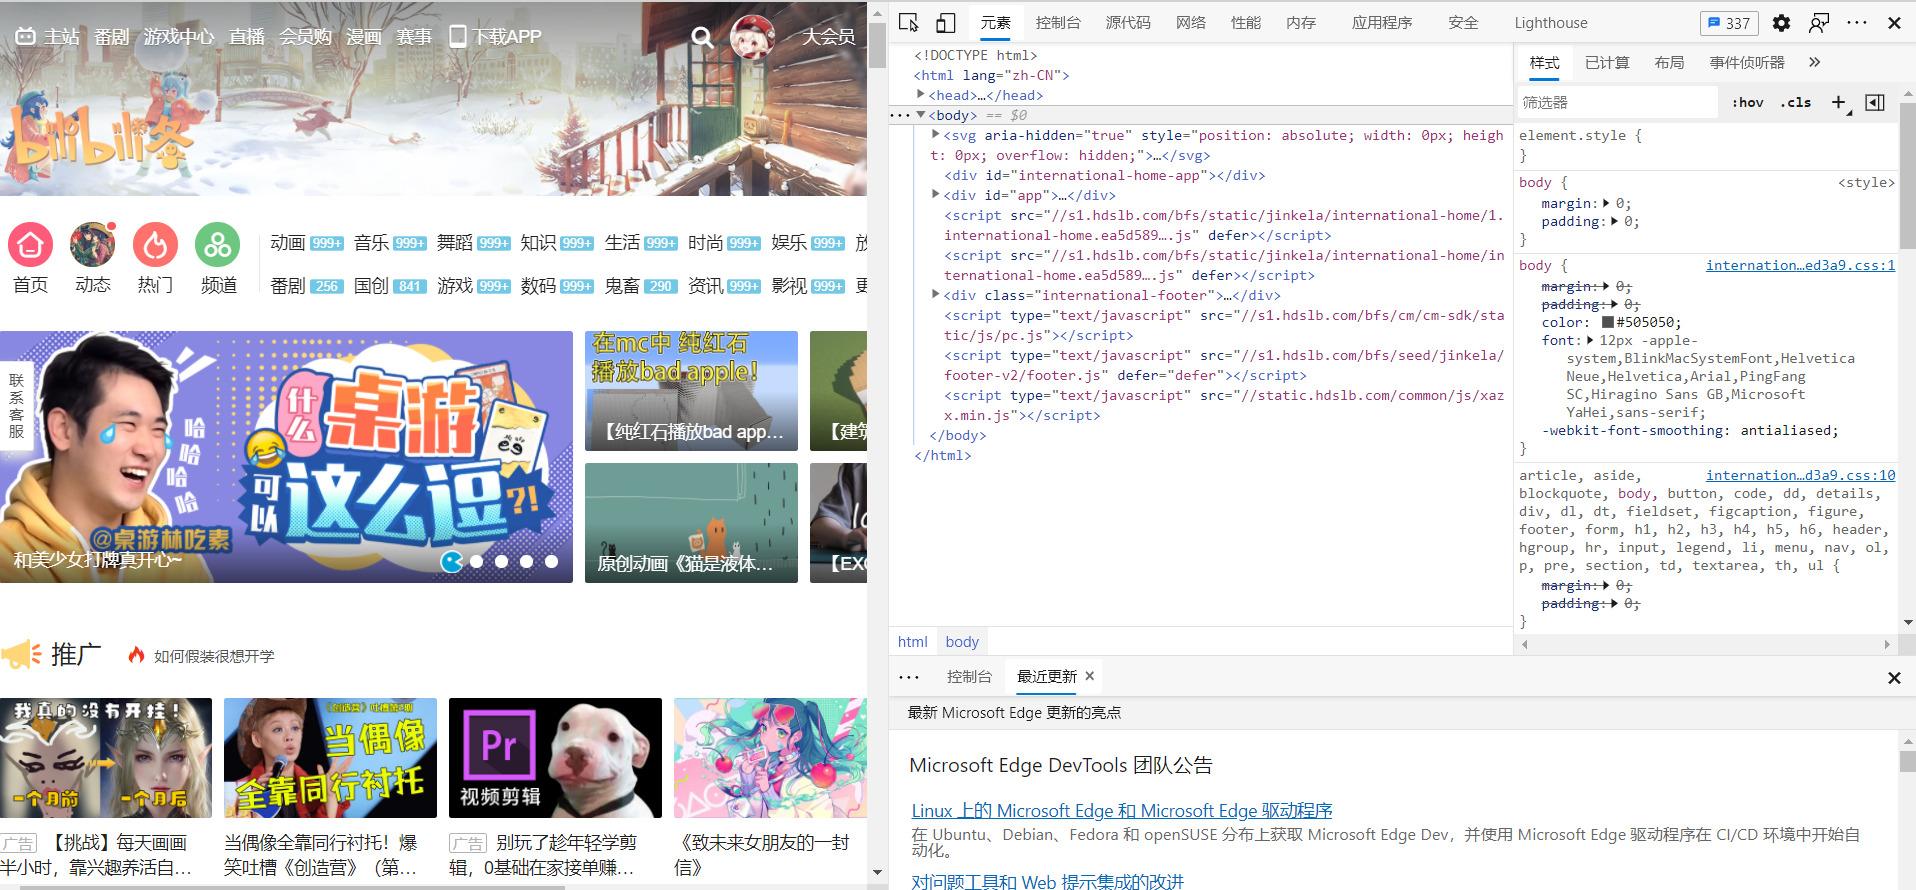Click the 主站 TV icon
The width and height of the screenshot is (1916, 890).
pyautogui.click(x=26, y=37)
